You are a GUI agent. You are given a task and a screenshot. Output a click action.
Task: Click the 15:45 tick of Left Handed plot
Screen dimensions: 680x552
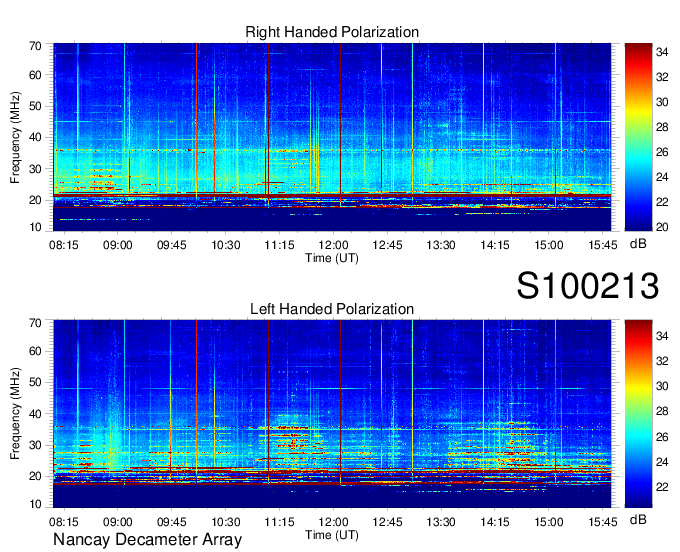(x=603, y=522)
